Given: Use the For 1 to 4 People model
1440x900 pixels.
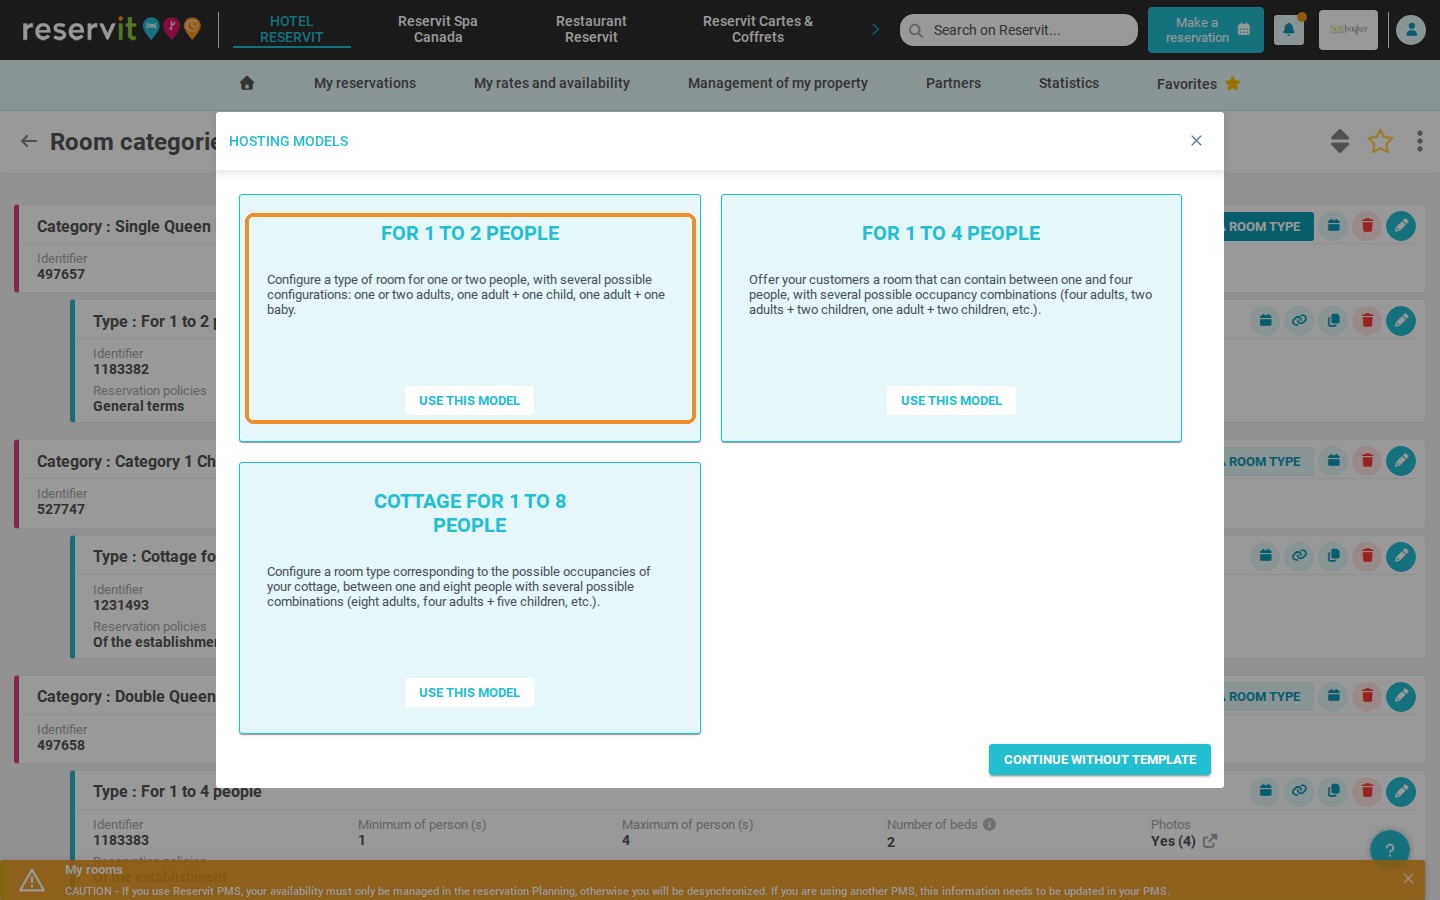Looking at the screenshot, I should pyautogui.click(x=951, y=400).
